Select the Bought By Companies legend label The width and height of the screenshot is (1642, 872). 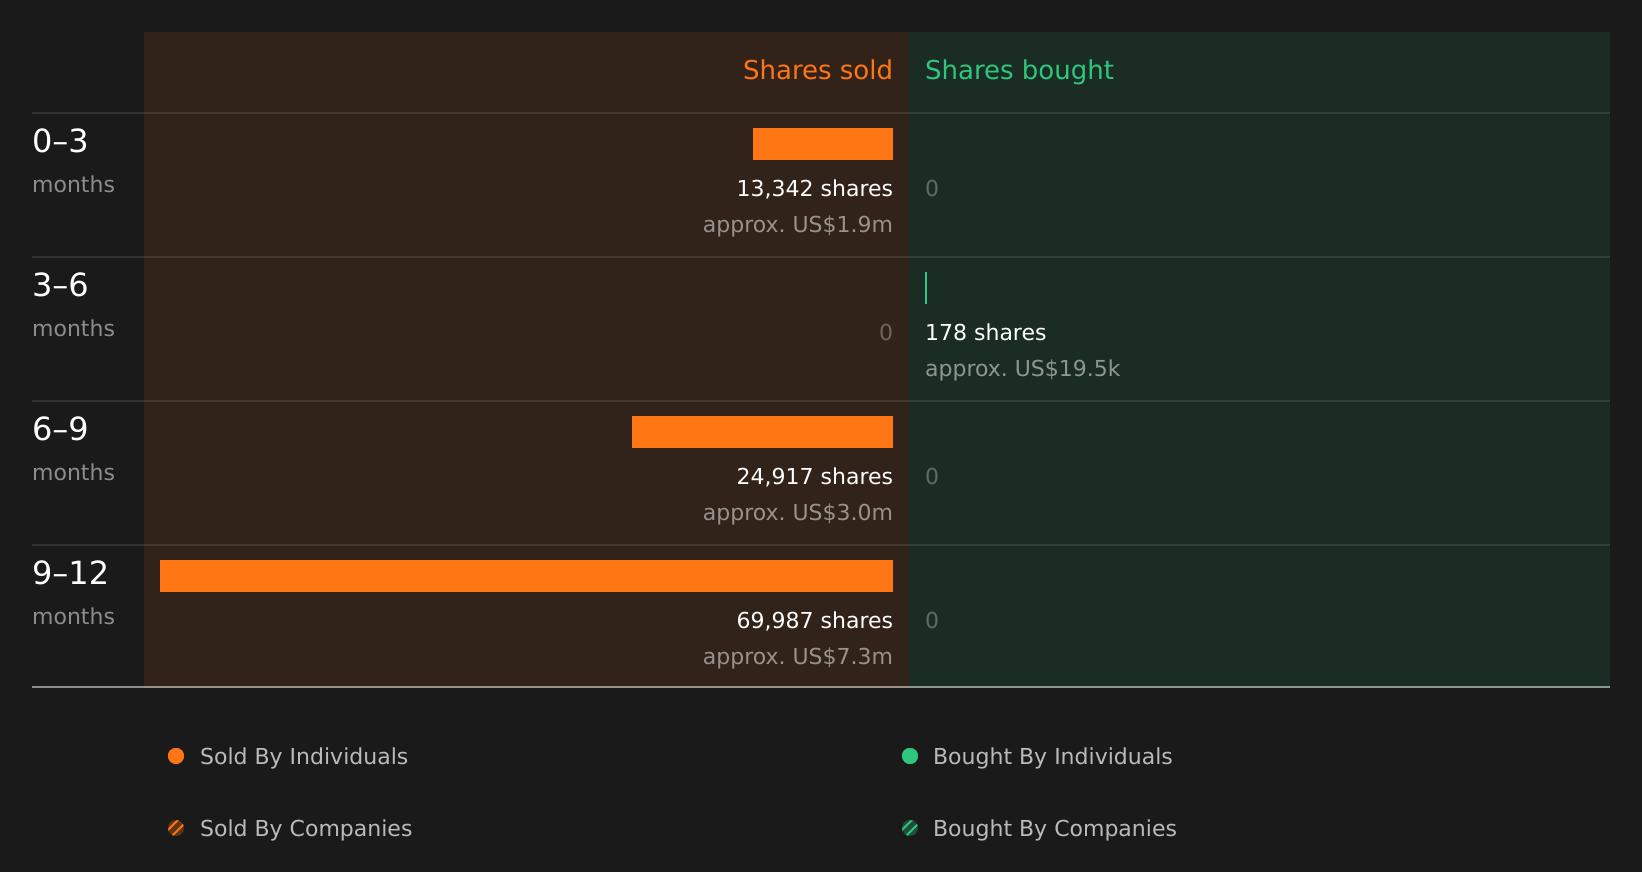tap(1054, 829)
